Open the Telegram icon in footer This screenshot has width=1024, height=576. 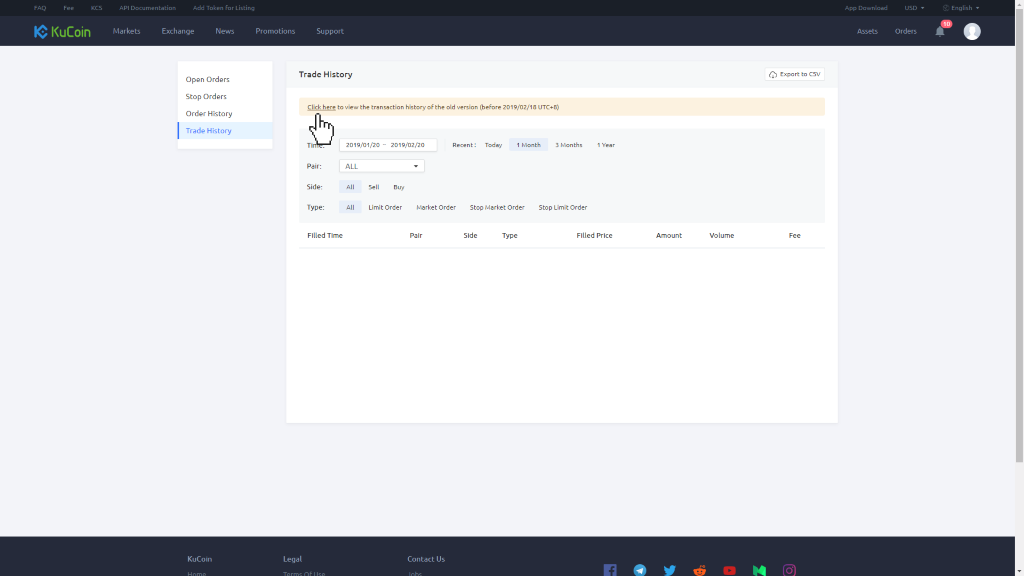pos(640,570)
